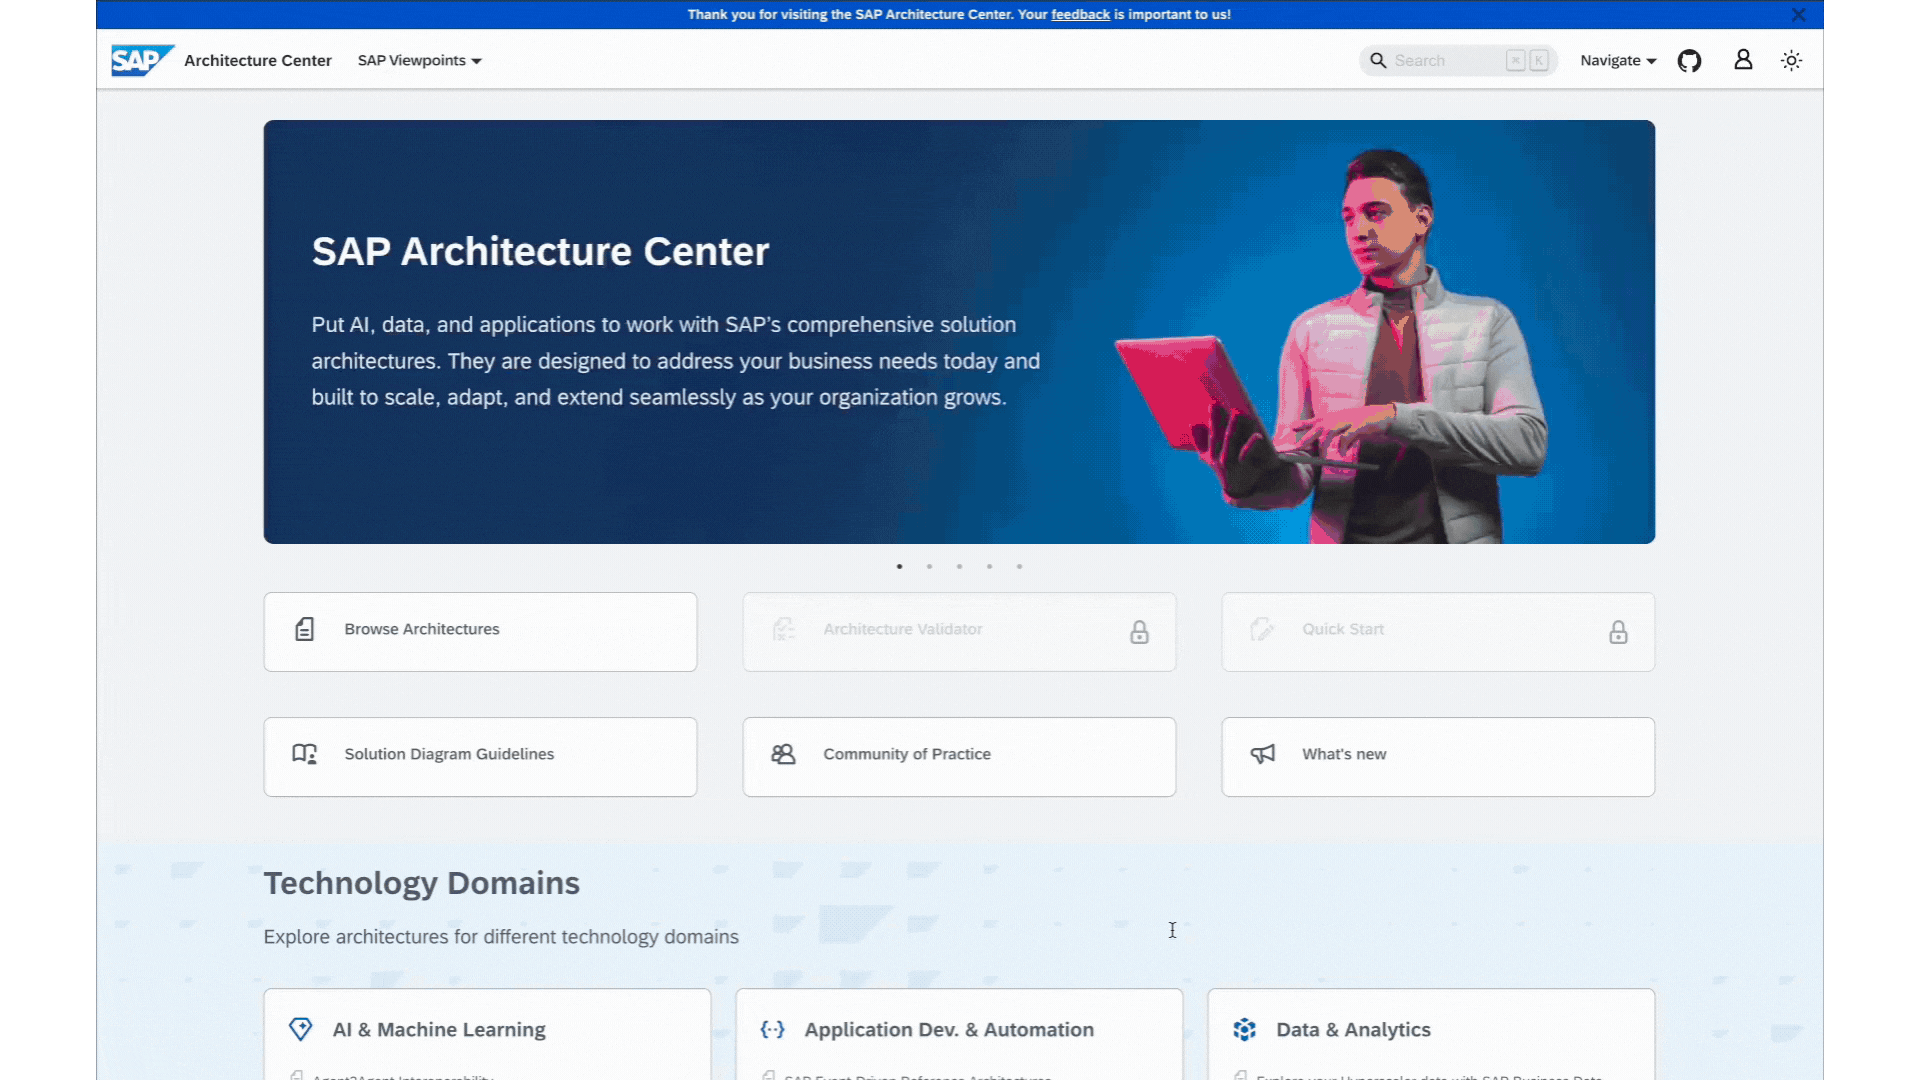1920x1080 pixels.
Task: Click the user account profile icon
Action: pos(1743,60)
